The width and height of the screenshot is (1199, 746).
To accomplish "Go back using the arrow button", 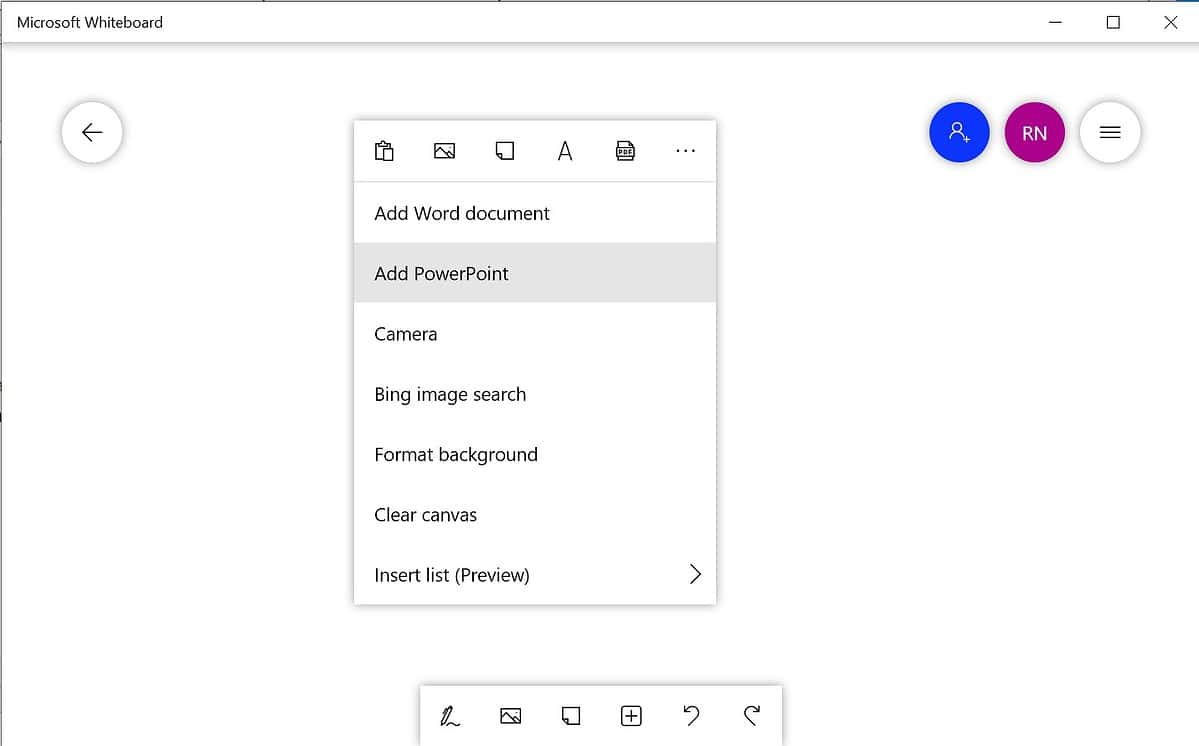I will pyautogui.click(x=91, y=131).
